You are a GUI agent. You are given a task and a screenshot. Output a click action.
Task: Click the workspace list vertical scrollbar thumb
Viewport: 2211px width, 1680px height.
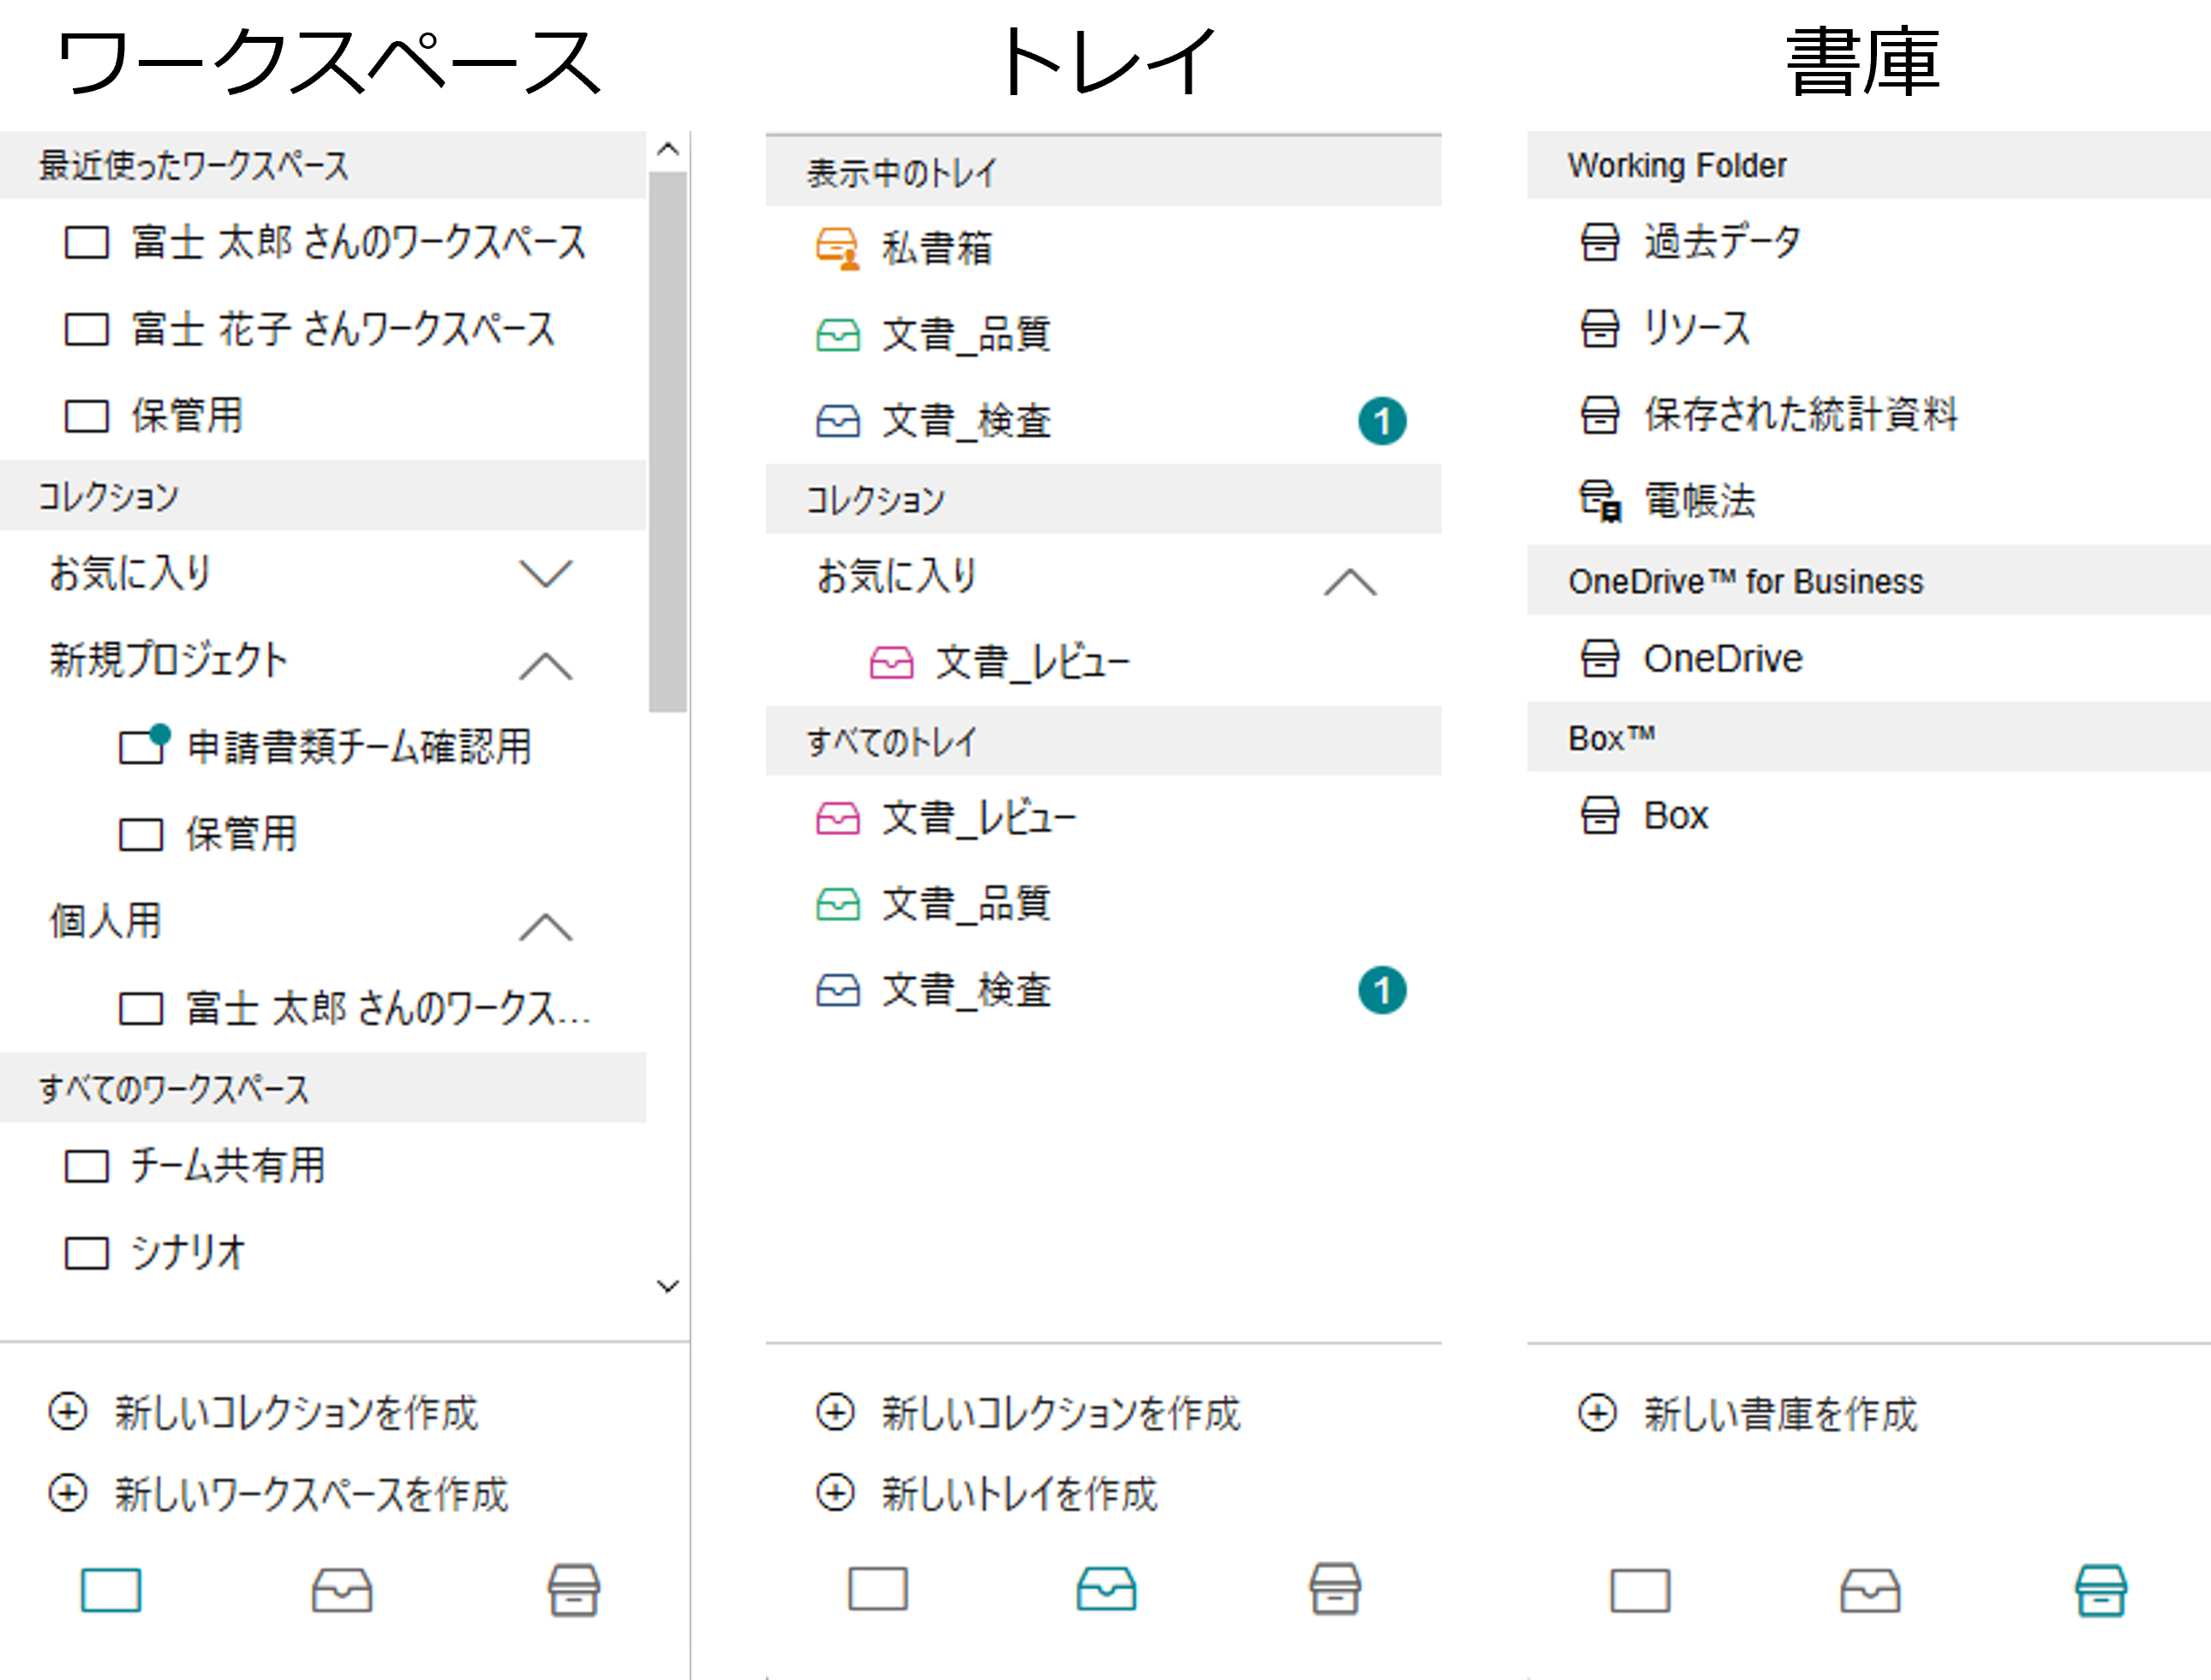[667, 441]
